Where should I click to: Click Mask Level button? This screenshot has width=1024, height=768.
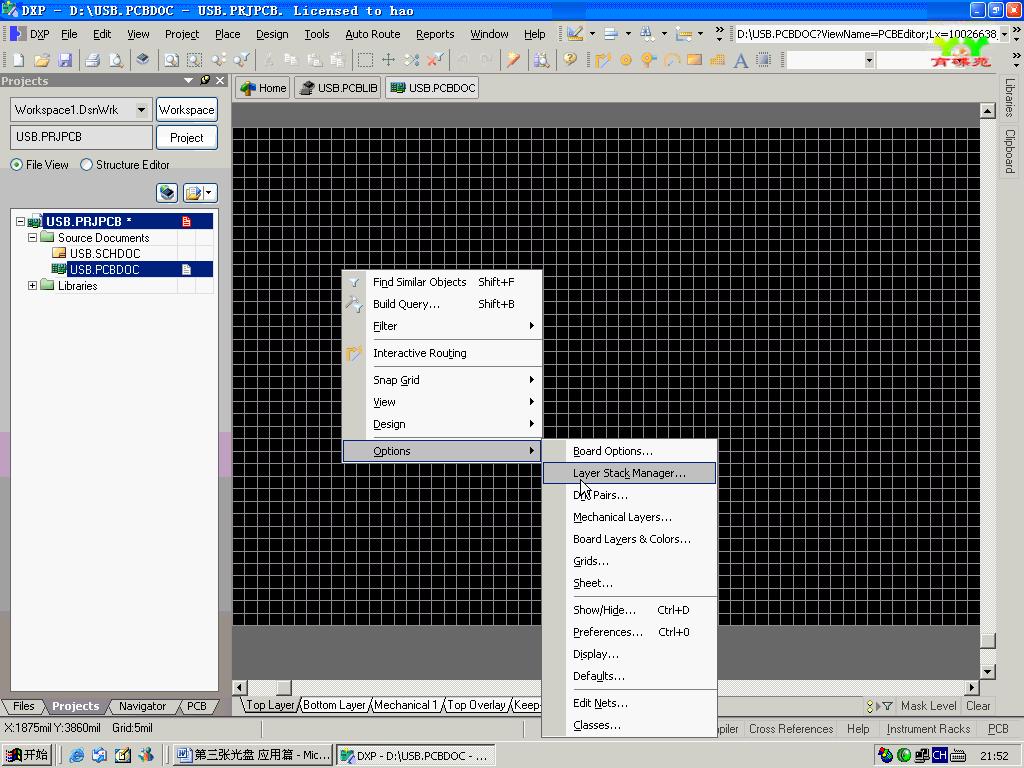click(x=928, y=705)
